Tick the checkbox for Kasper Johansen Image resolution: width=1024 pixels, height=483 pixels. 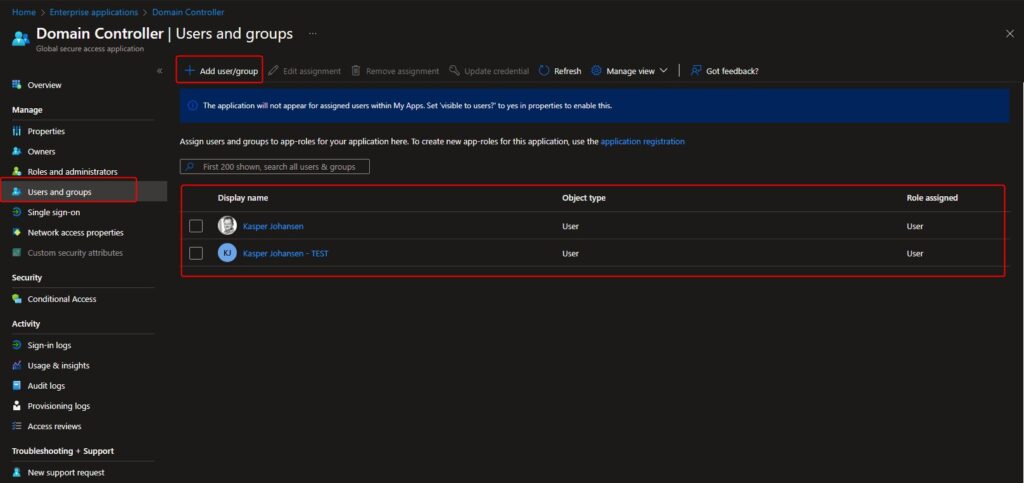[x=196, y=226]
